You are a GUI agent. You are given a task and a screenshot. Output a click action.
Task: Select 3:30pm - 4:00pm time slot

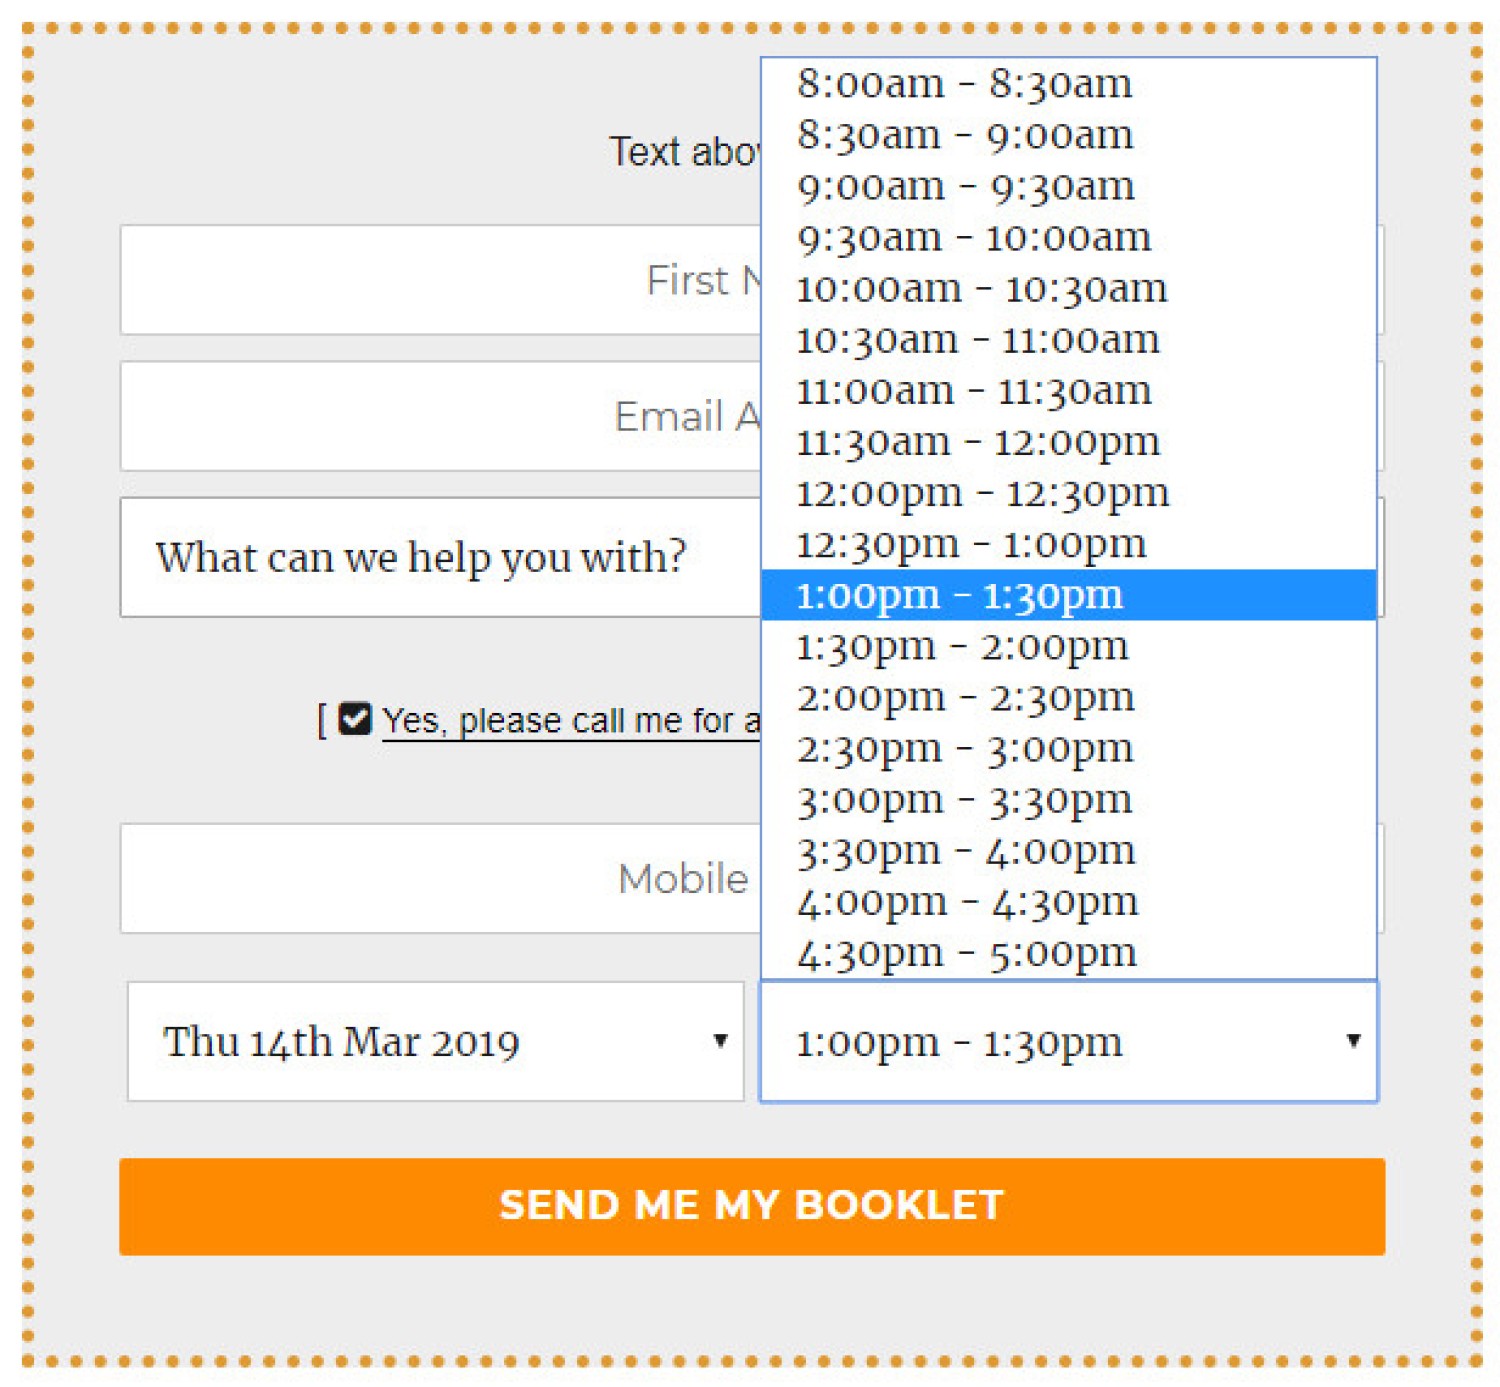[x=1068, y=850]
